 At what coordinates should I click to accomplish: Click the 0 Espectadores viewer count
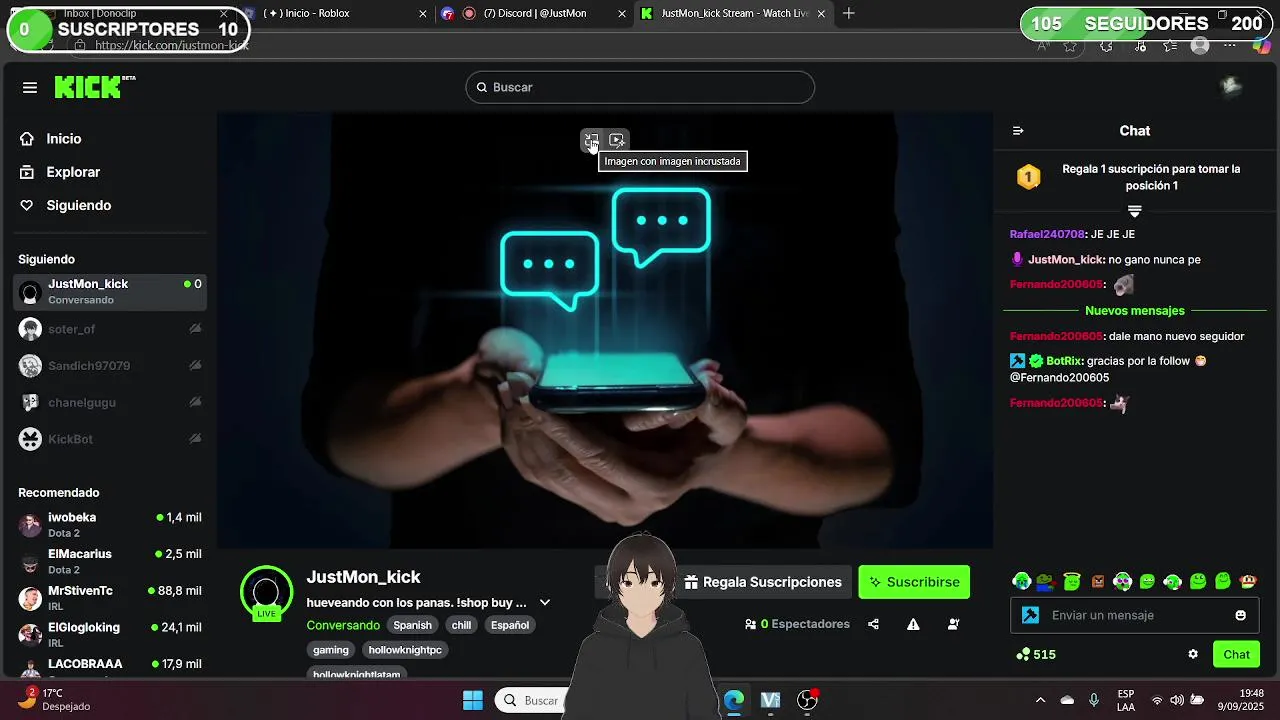(x=797, y=624)
